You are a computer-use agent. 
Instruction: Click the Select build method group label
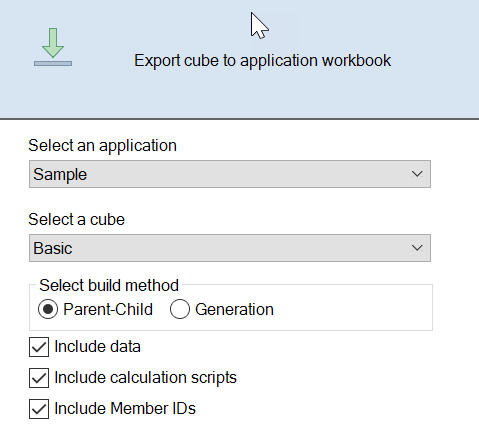(109, 286)
